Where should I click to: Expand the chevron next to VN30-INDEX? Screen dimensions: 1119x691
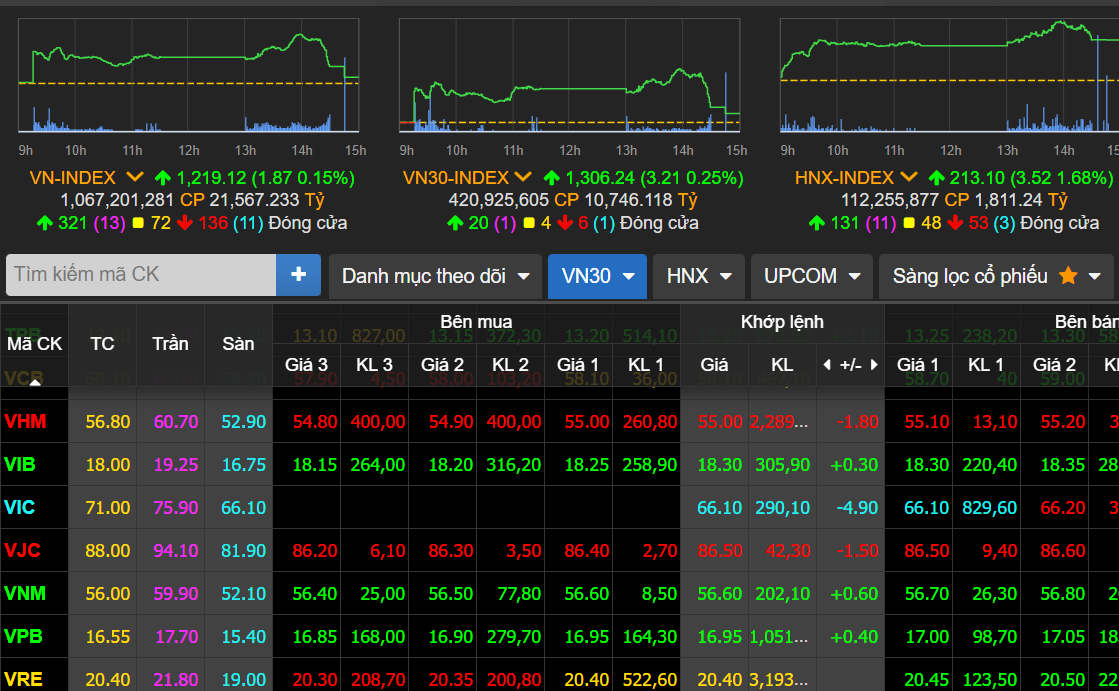coord(523,177)
